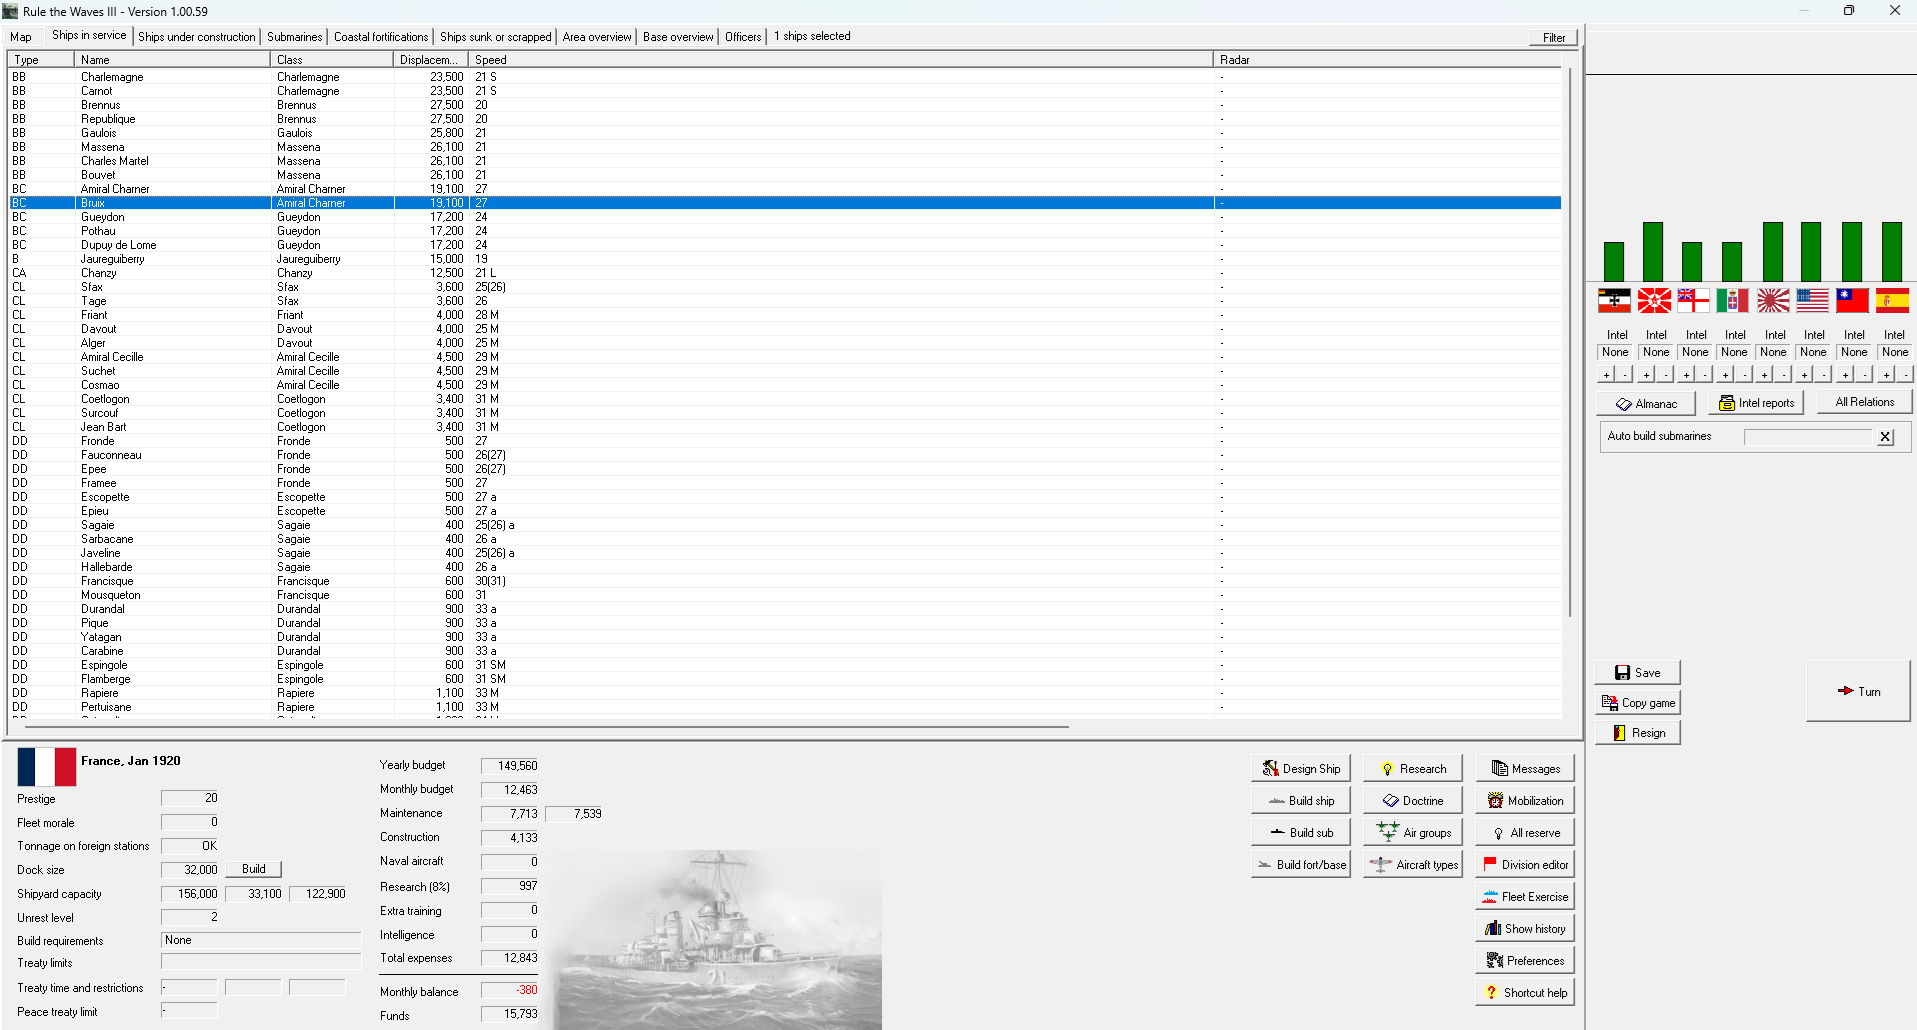Image resolution: width=1917 pixels, height=1030 pixels.
Task: Increase intel on Germany with plus button
Action: 1606,375
